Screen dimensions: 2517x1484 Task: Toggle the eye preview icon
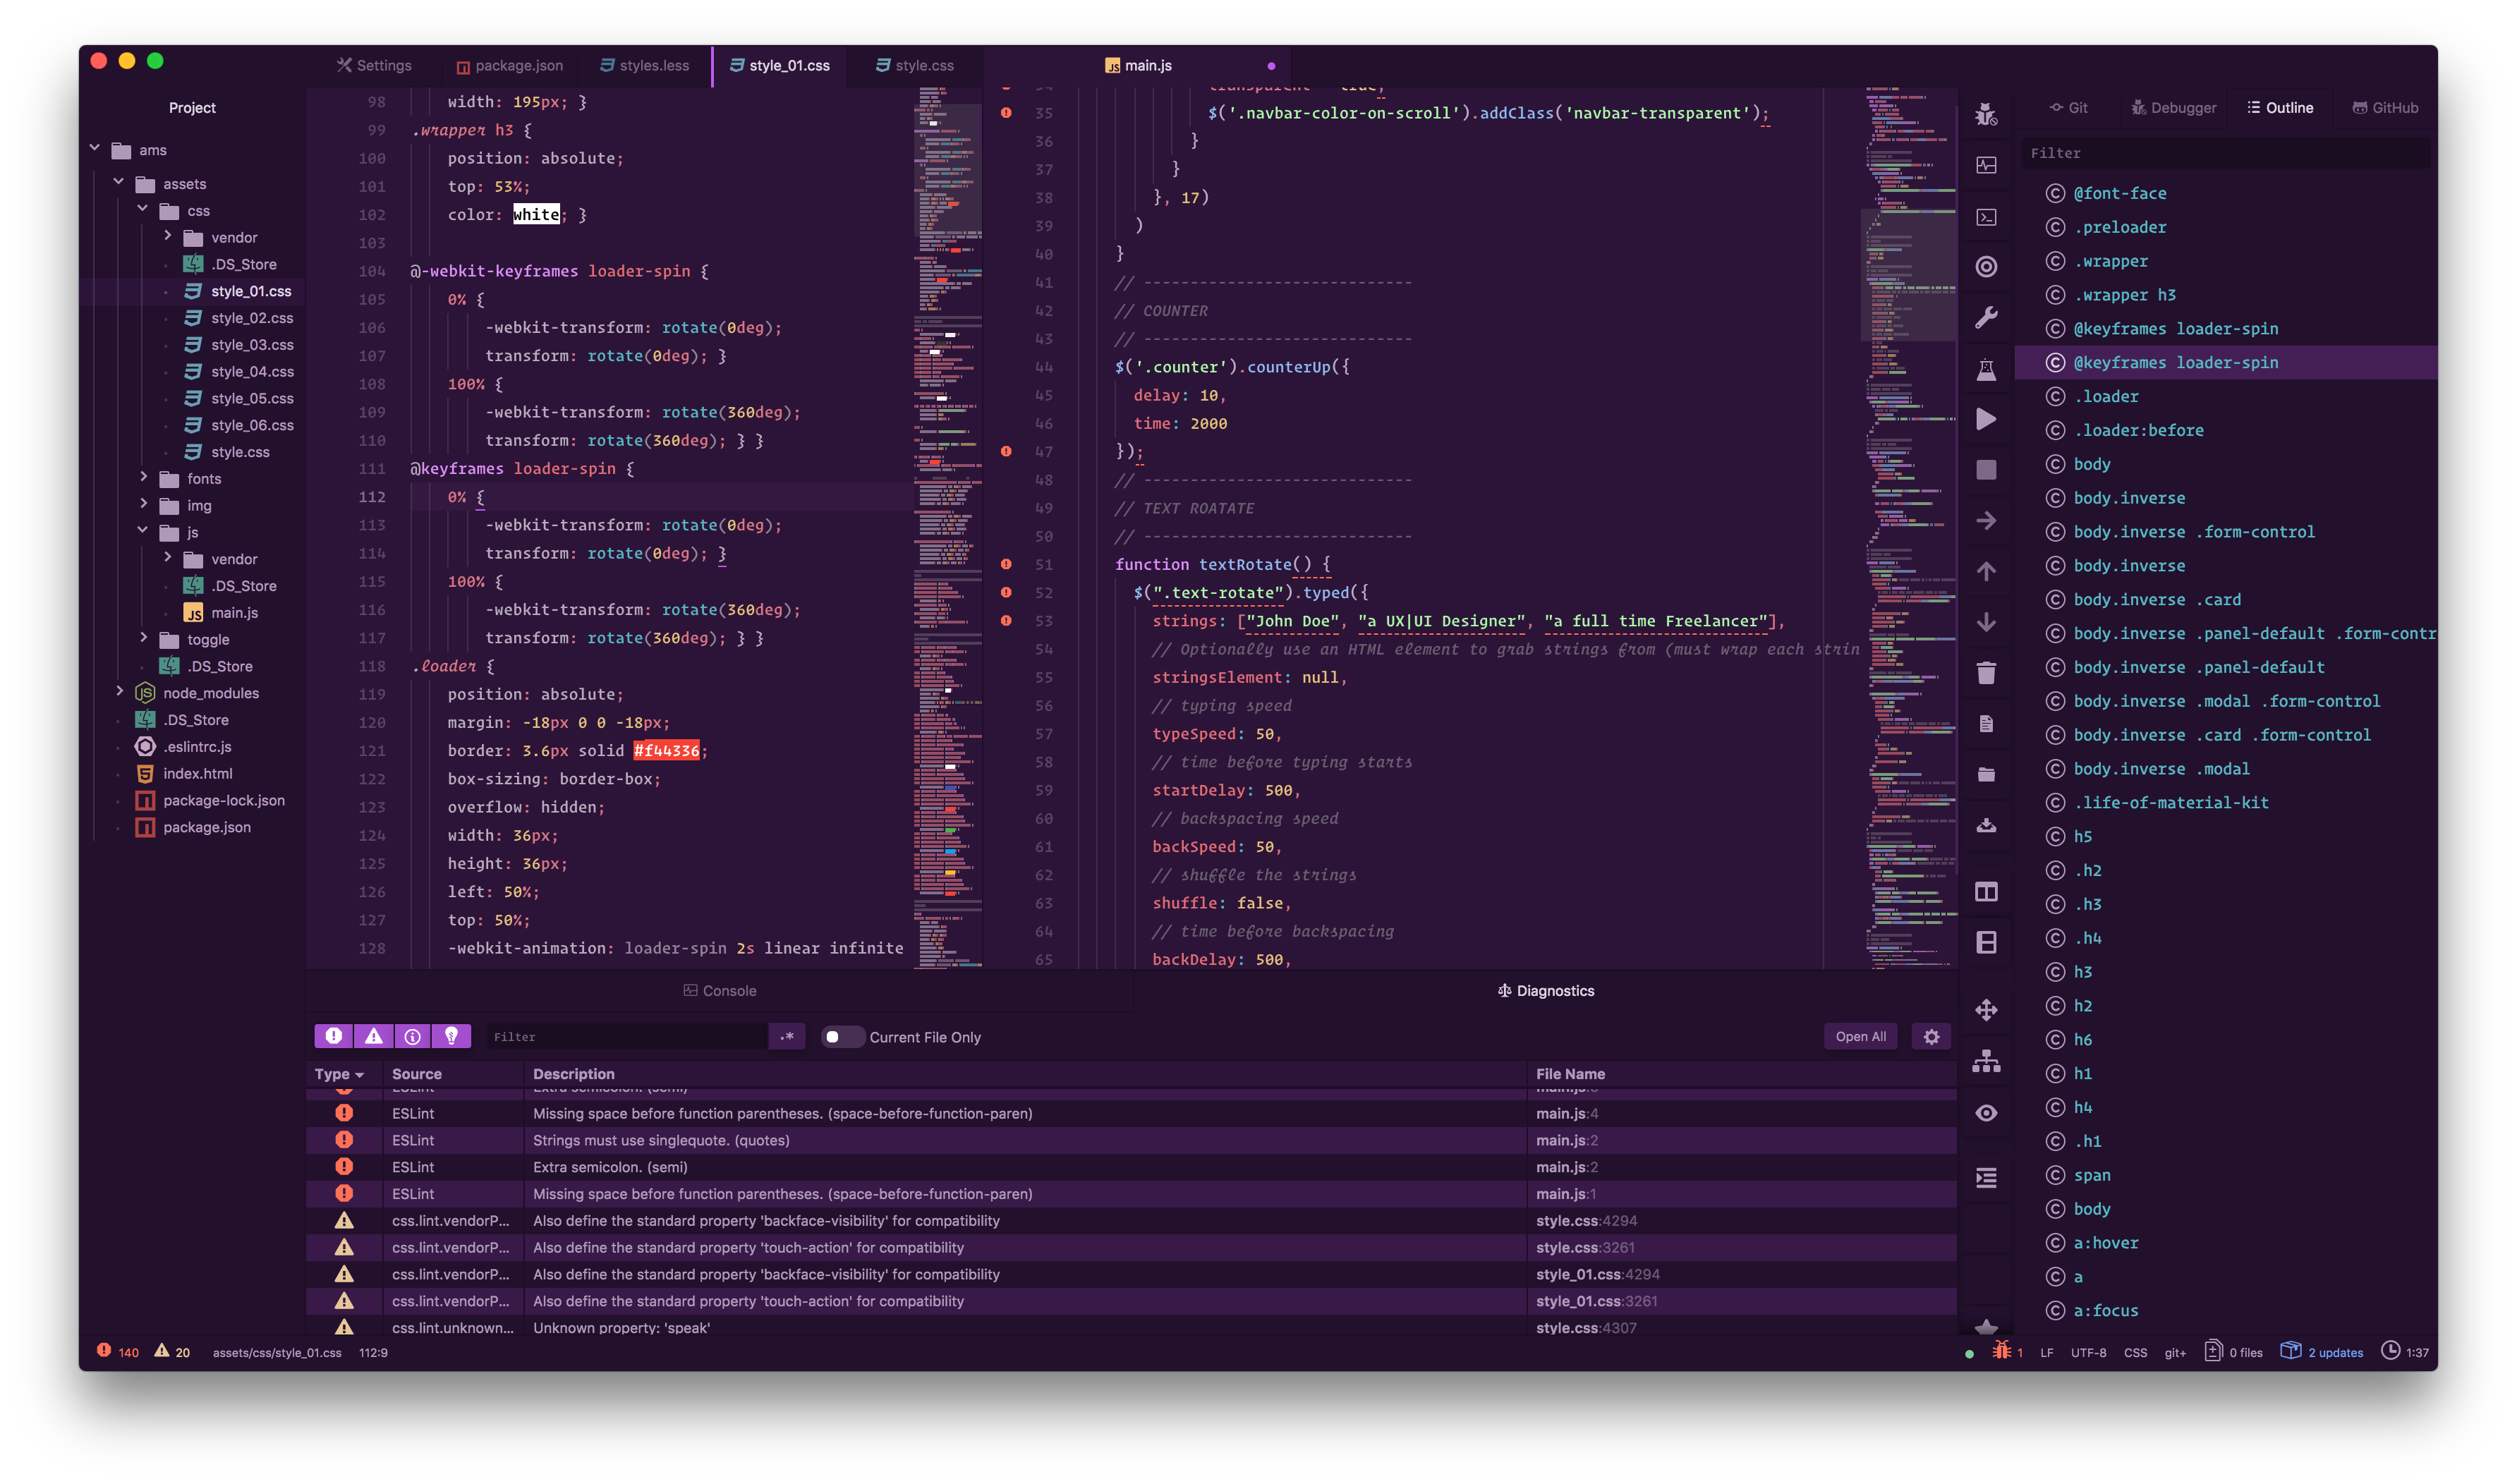click(x=1986, y=1113)
